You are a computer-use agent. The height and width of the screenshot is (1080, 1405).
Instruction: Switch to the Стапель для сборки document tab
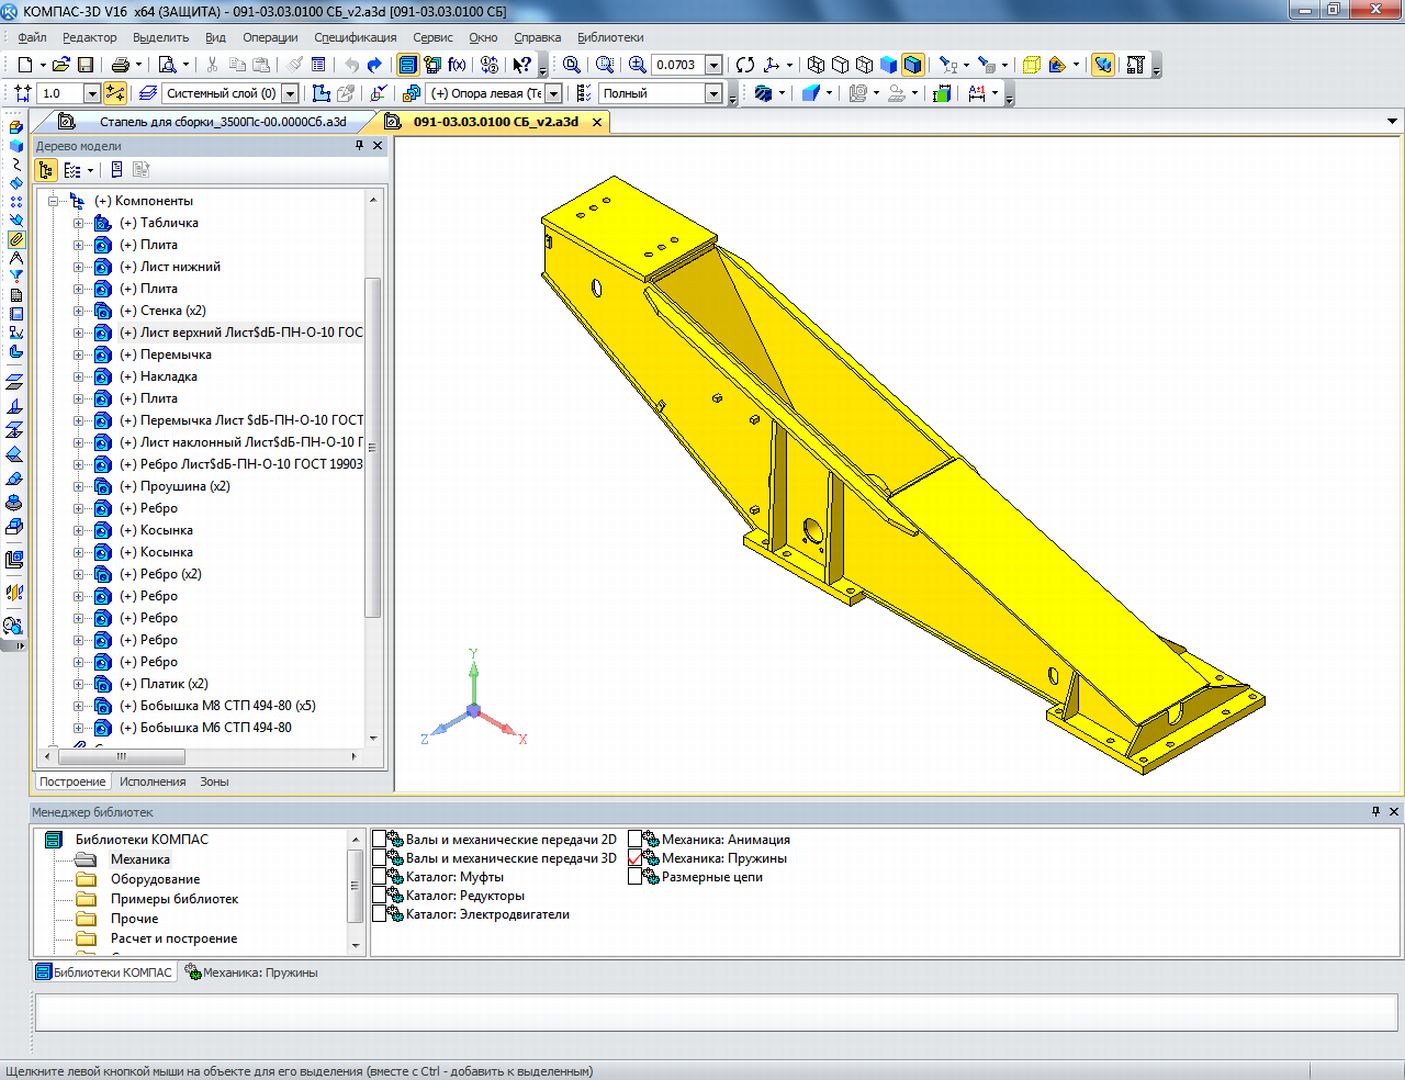point(222,122)
